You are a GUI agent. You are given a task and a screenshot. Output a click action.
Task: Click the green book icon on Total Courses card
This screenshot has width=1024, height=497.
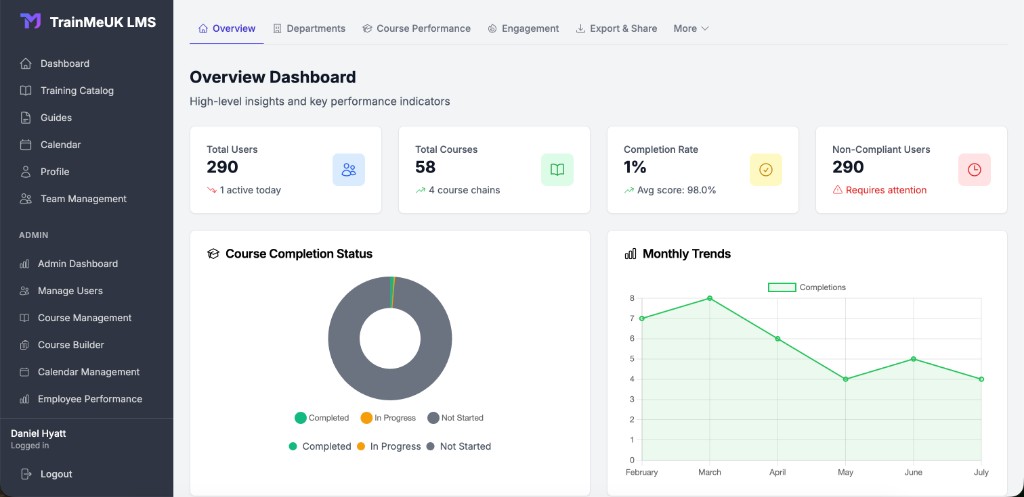[557, 170]
